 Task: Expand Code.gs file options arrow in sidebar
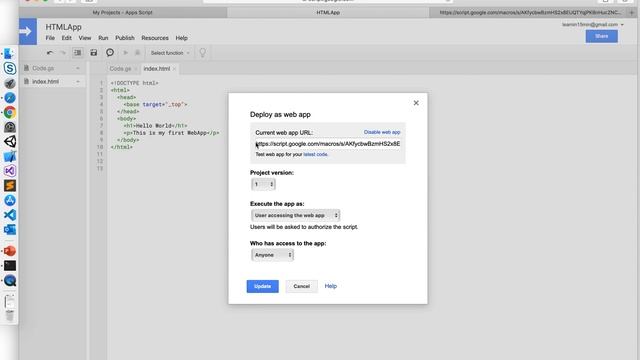point(78,69)
